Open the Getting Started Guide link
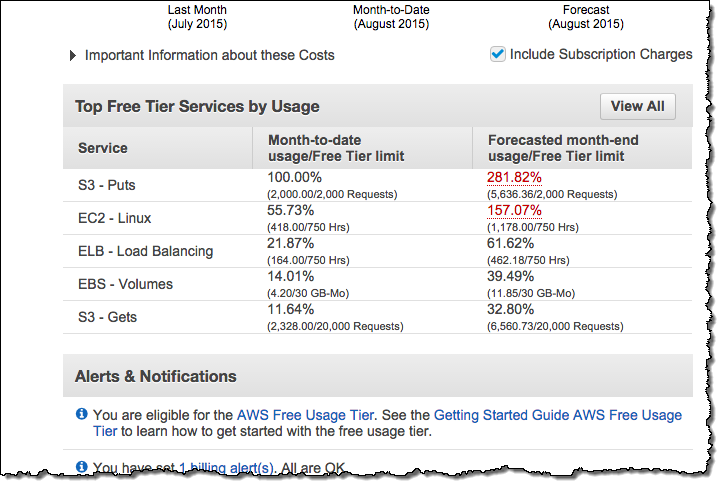Screen dimensions: 723x486 (508, 414)
